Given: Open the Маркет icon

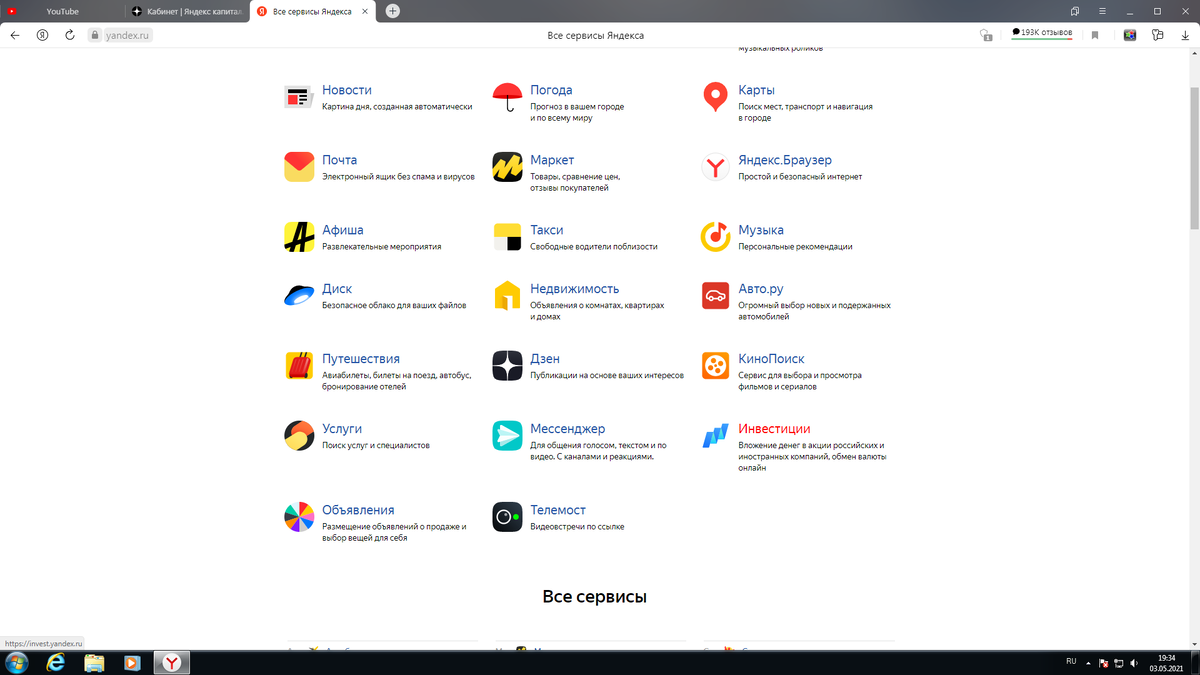Looking at the screenshot, I should [507, 167].
